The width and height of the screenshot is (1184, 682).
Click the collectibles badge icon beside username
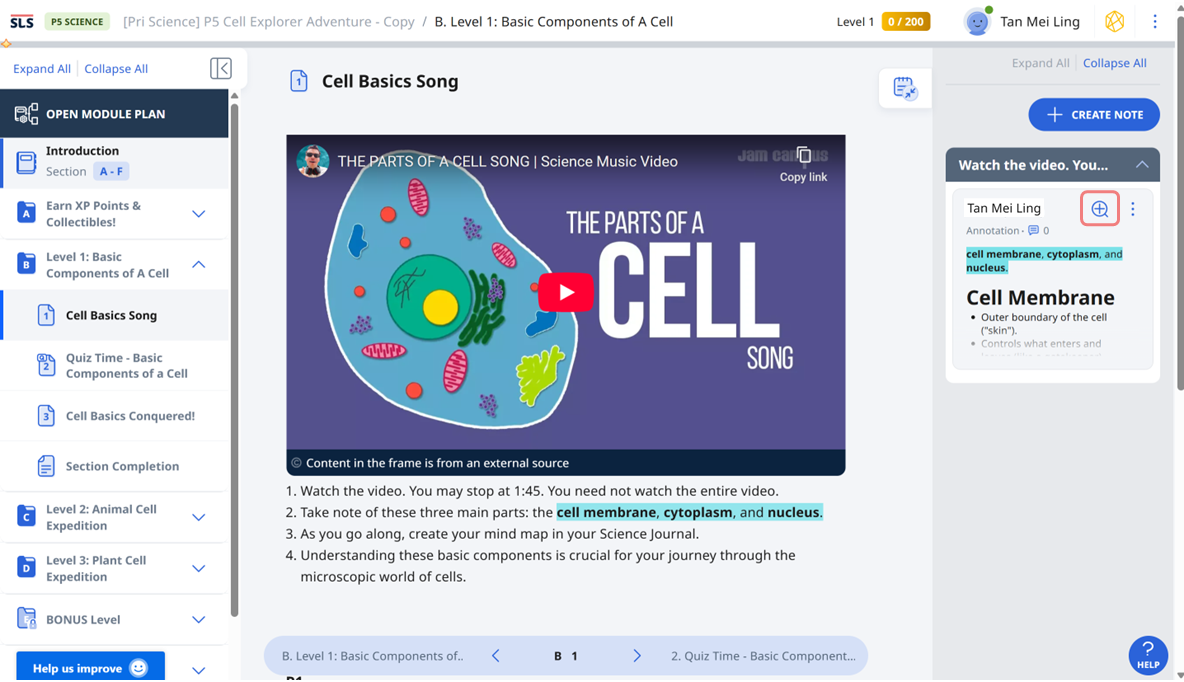(x=1114, y=22)
